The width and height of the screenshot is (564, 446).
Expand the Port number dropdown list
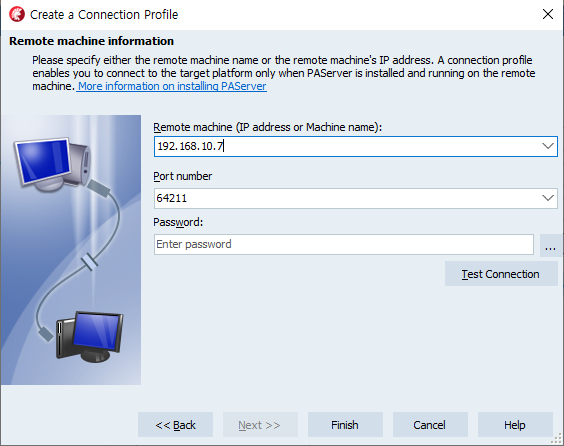pyautogui.click(x=548, y=198)
